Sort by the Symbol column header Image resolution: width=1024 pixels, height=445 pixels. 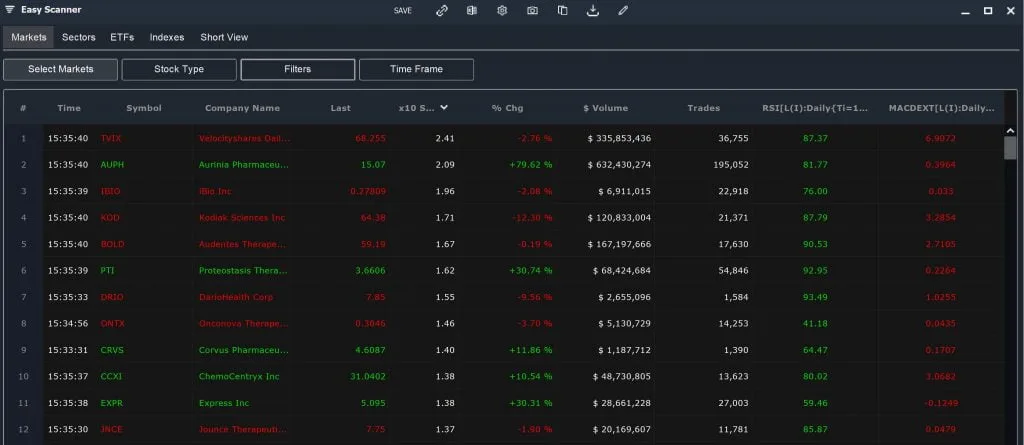click(144, 108)
